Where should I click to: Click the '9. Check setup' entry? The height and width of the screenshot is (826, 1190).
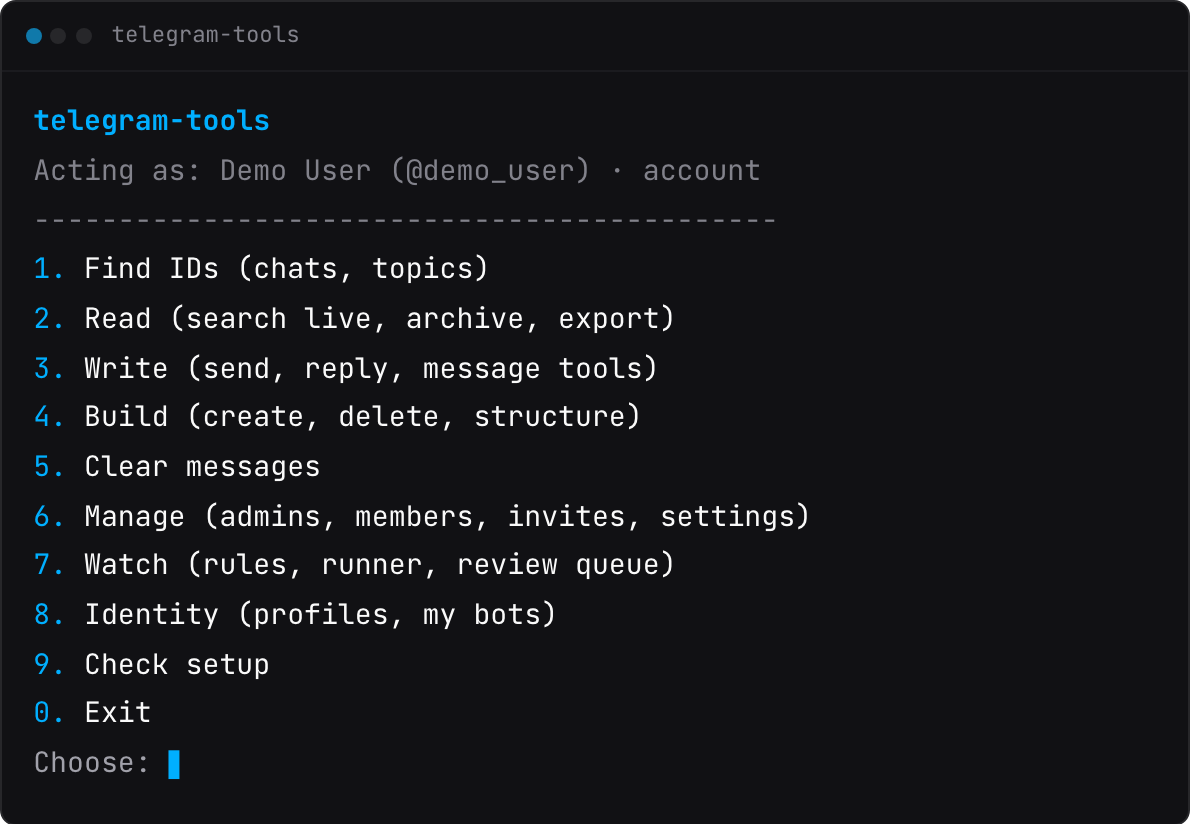point(152,664)
